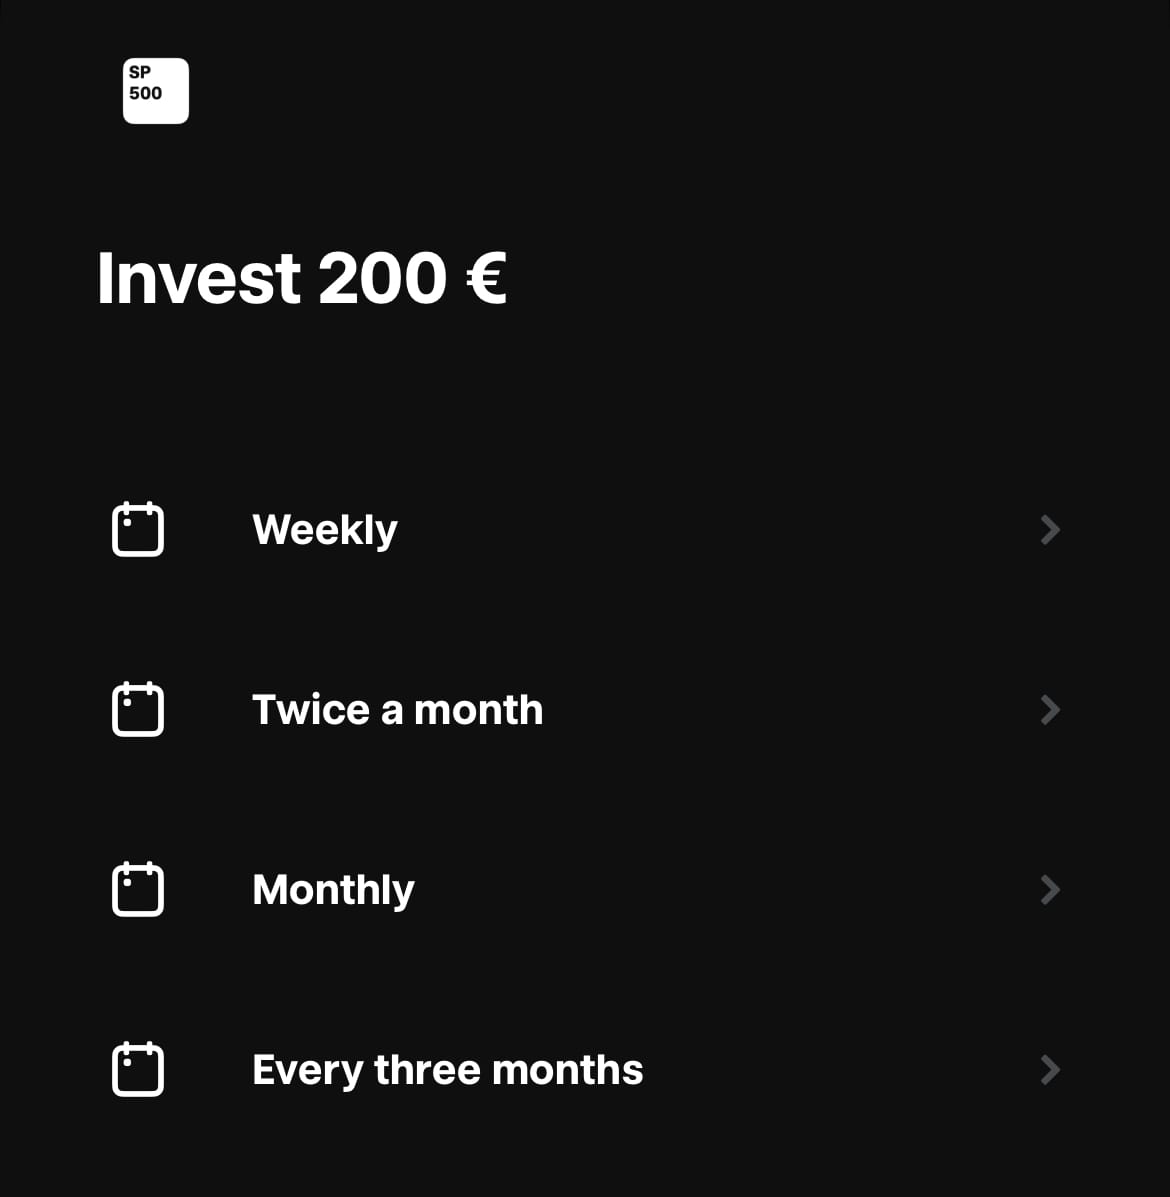This screenshot has height=1197, width=1170.
Task: Pick the Monthly frequency label
Action: click(x=334, y=891)
